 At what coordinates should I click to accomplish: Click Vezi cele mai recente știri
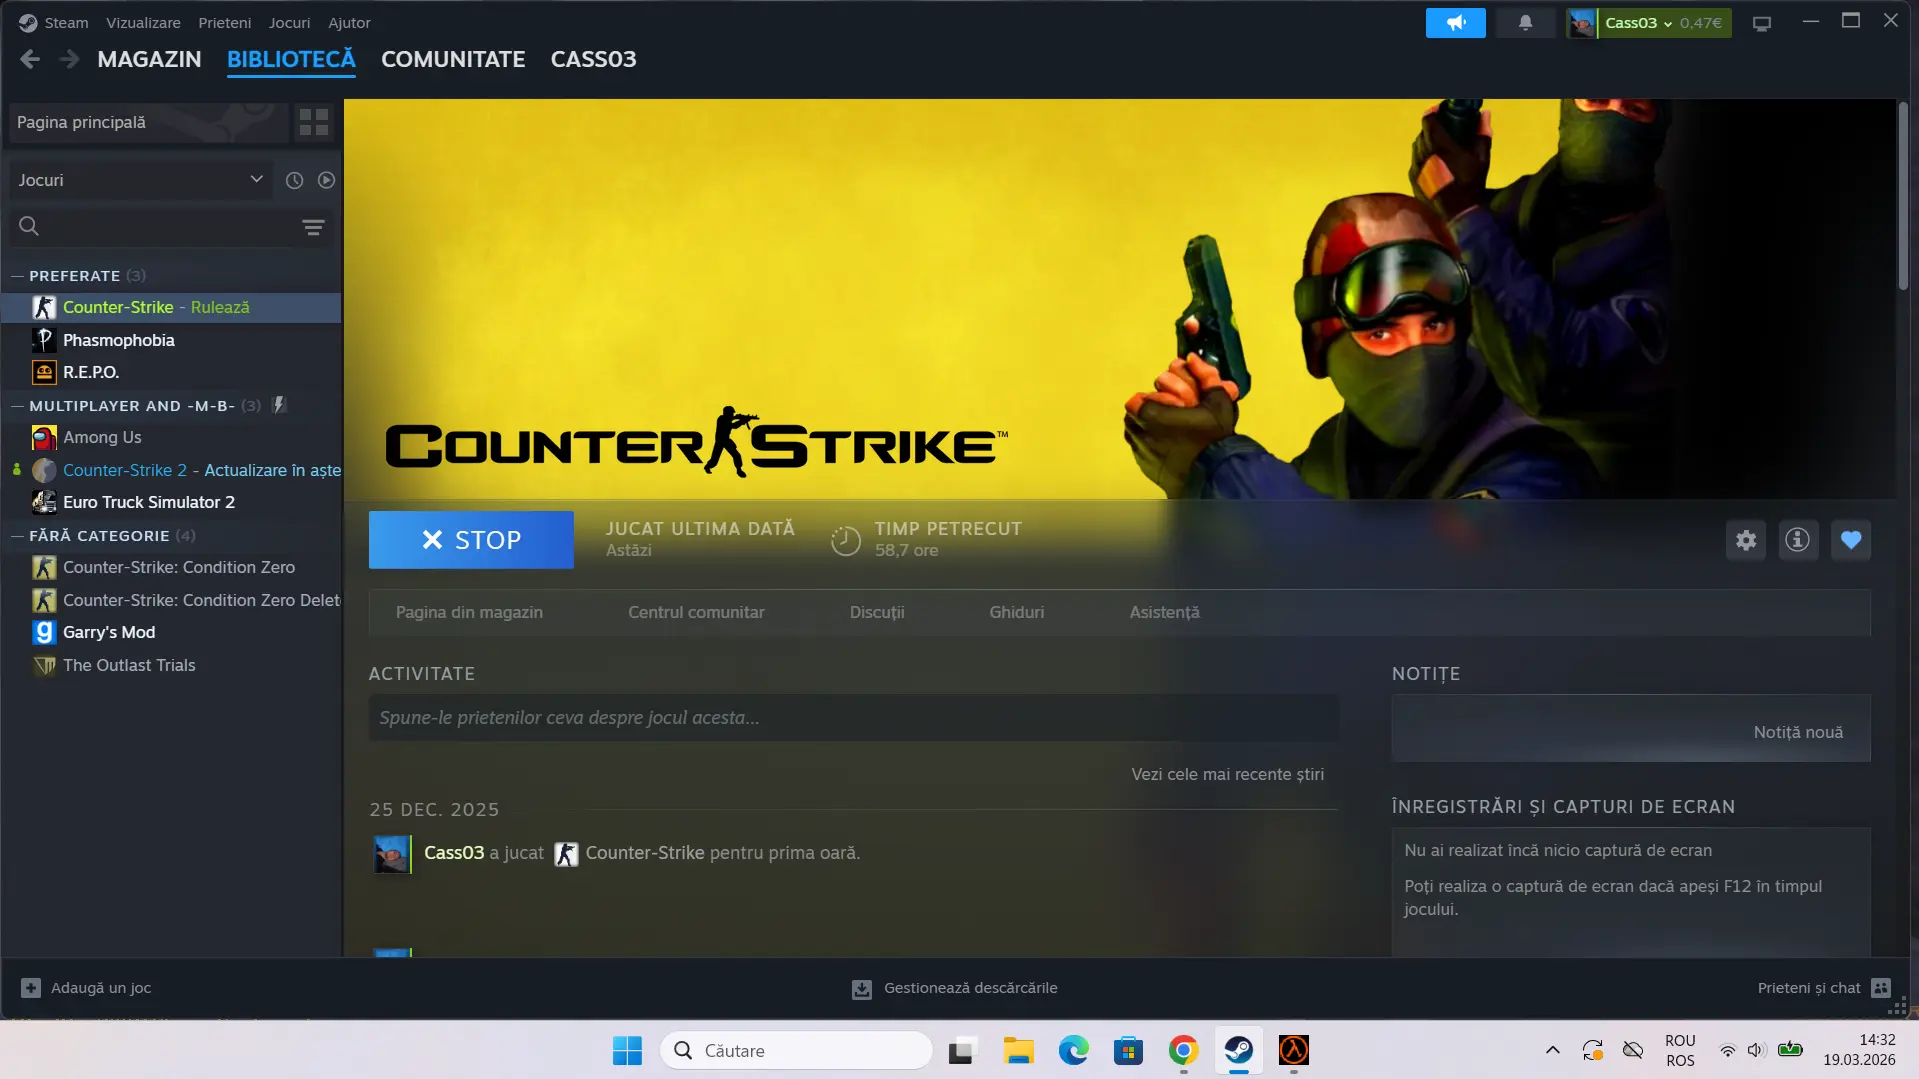(1227, 774)
